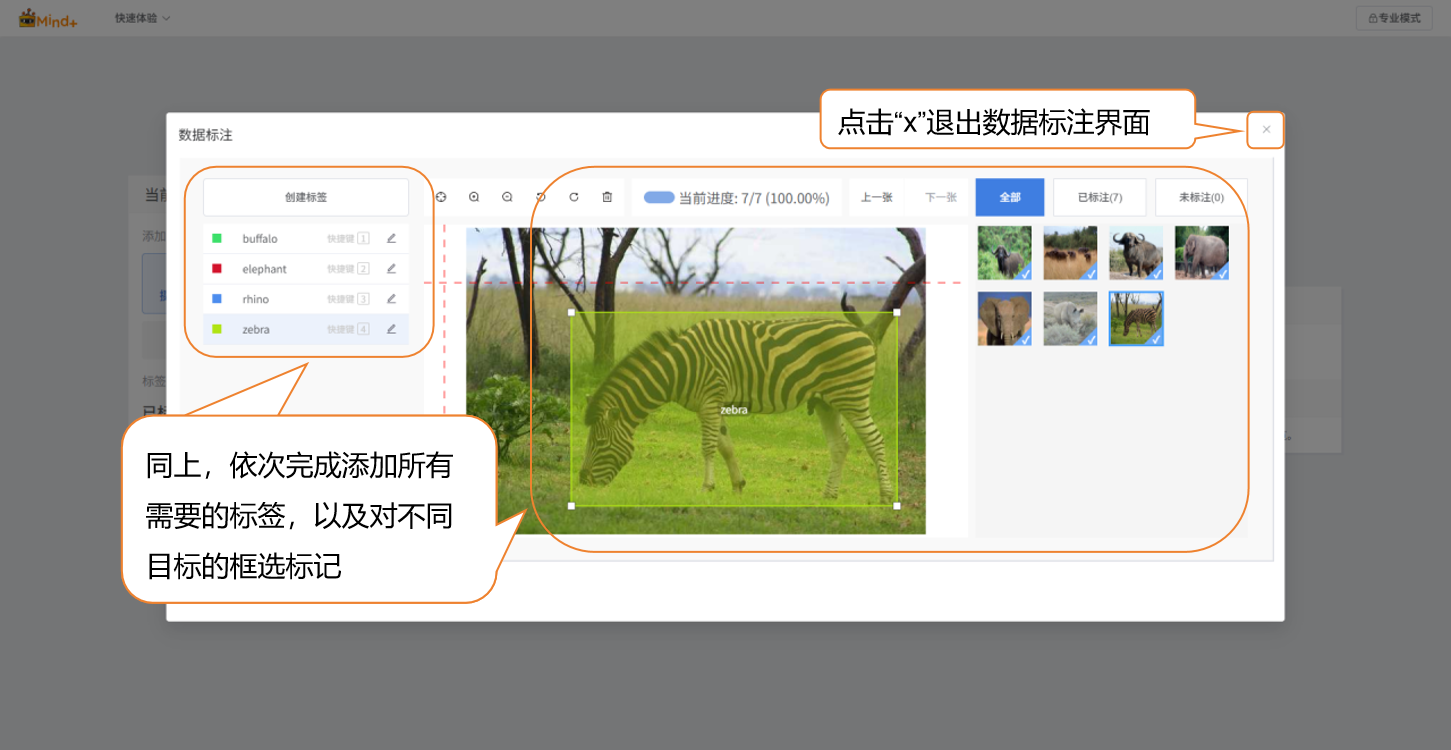Viewport: 1451px width, 750px height.
Task: Open the 快速体验 dropdown menu
Action: click(142, 18)
